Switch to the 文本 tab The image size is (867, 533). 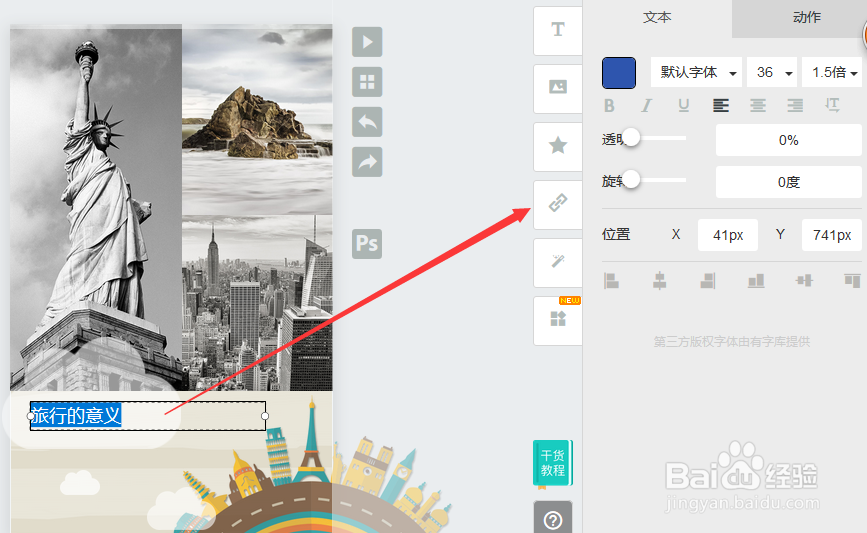tap(657, 18)
